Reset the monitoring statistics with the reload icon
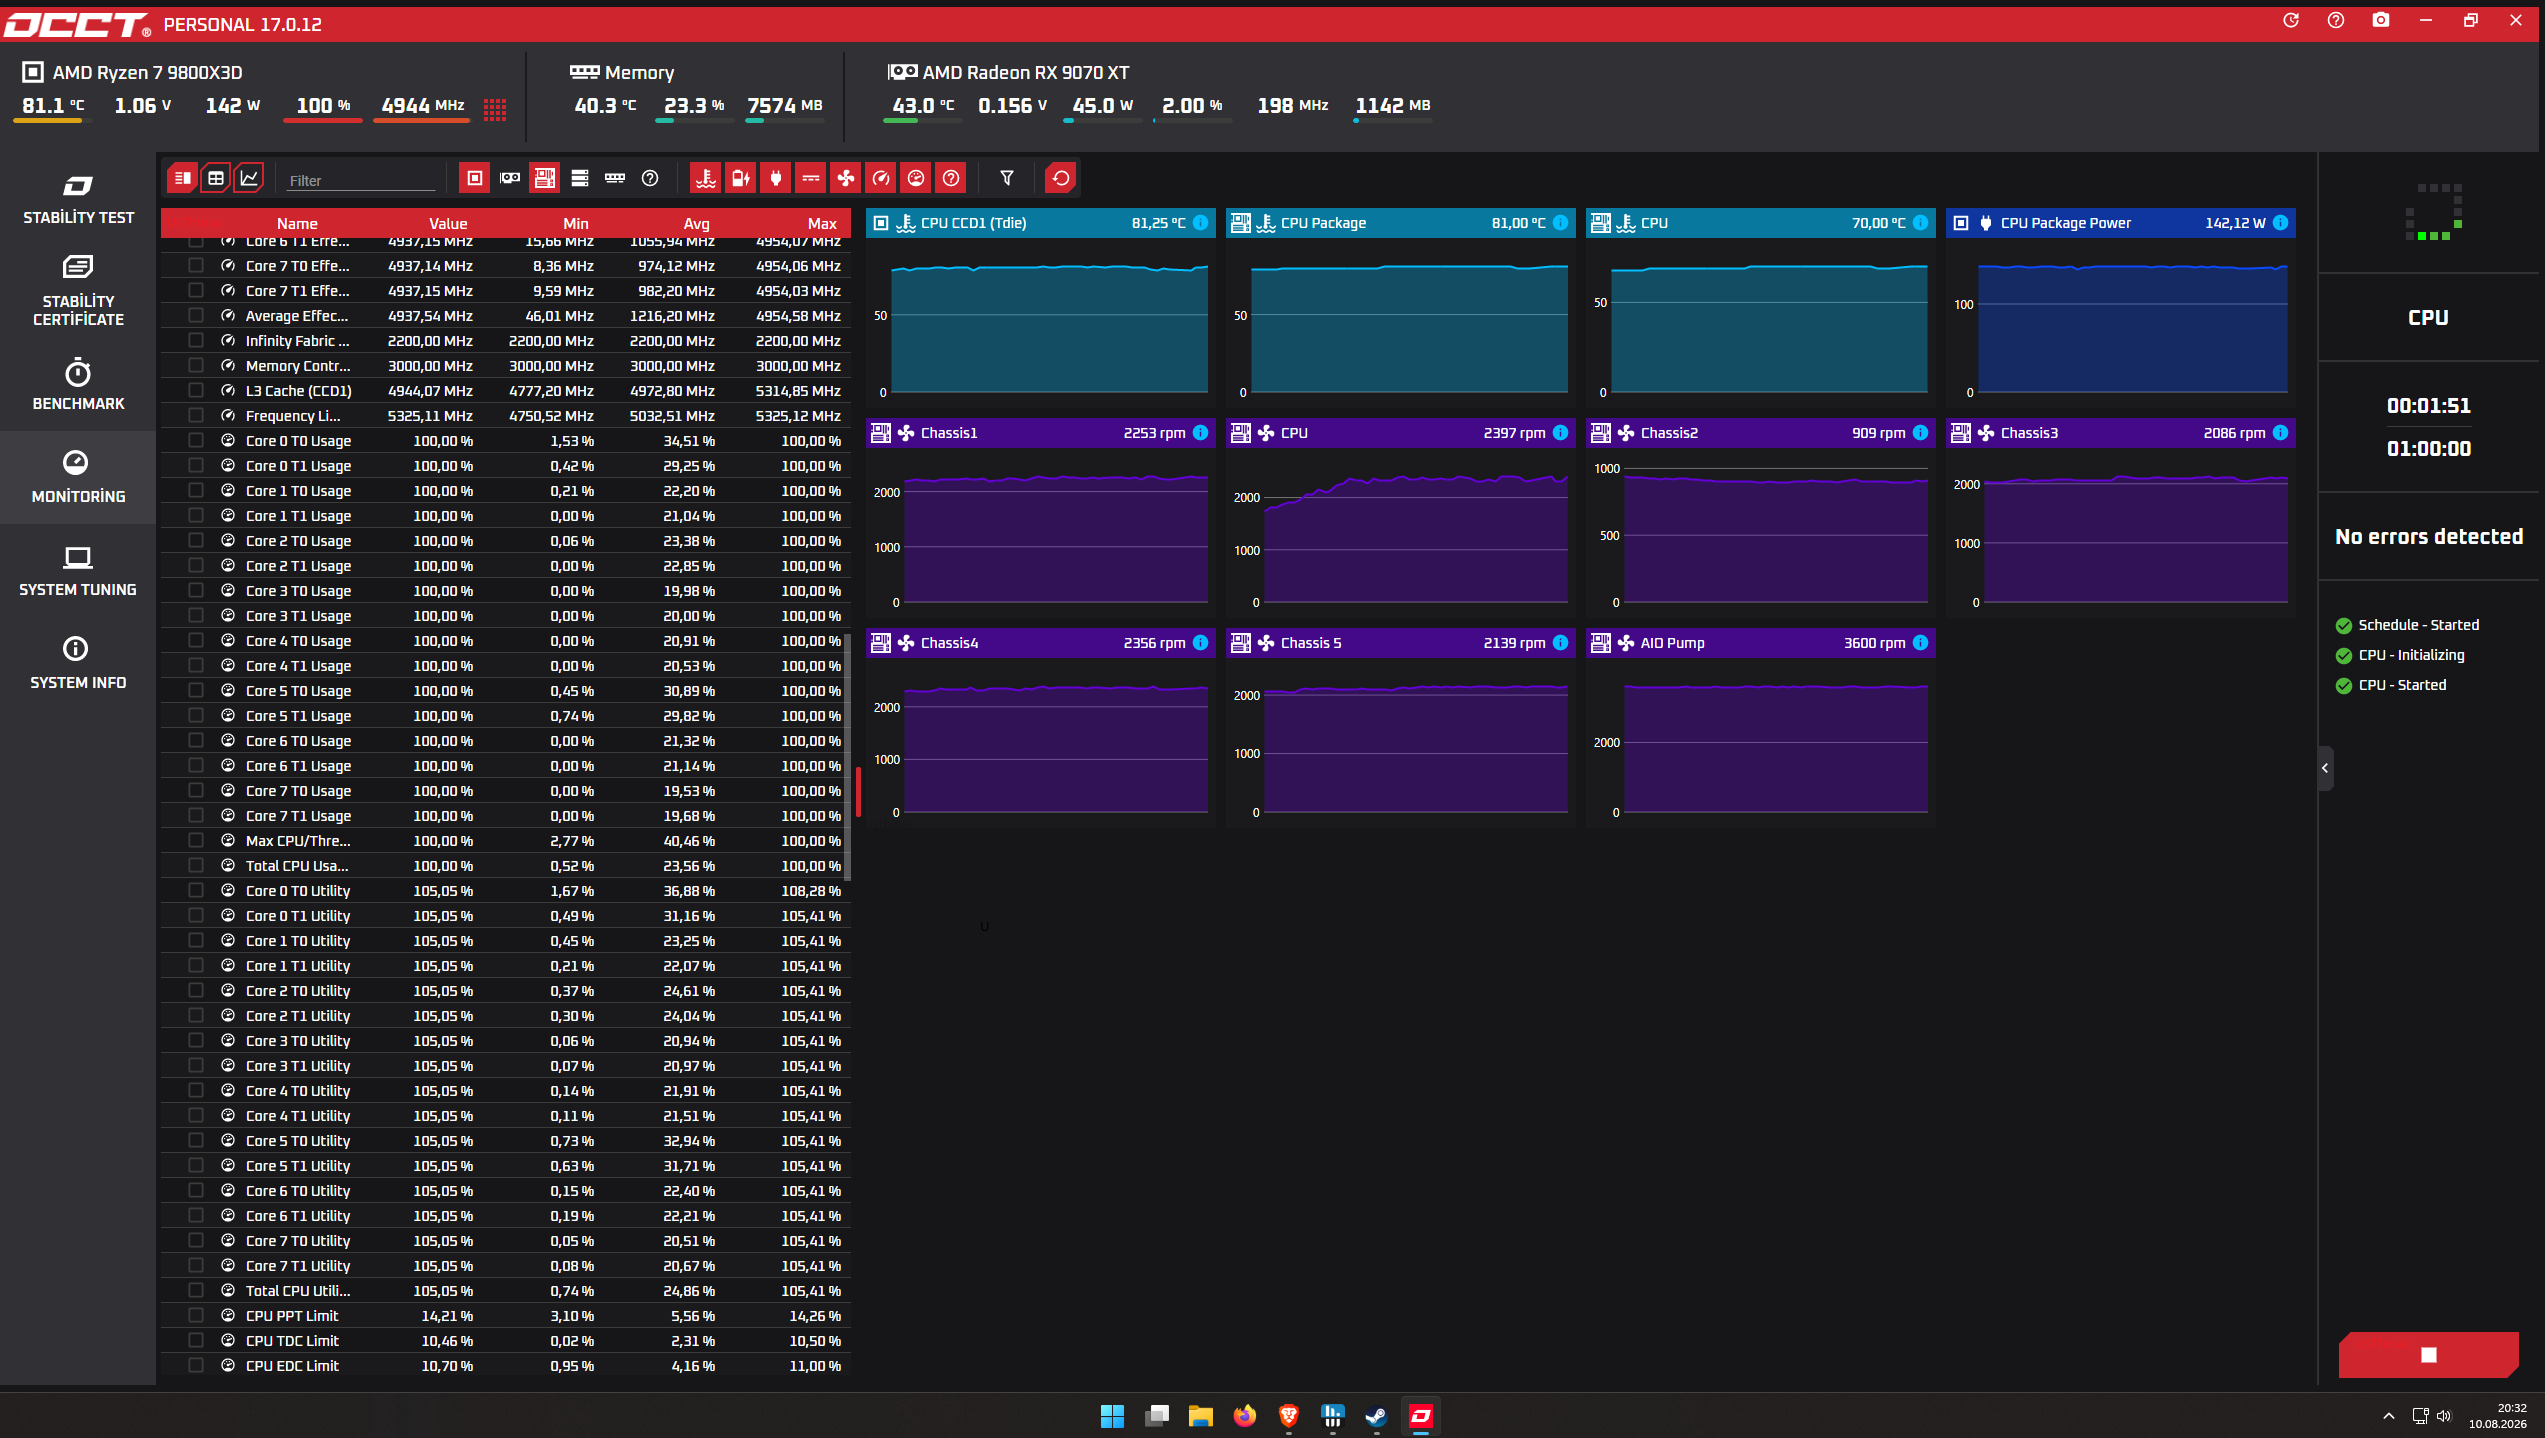 click(x=1061, y=179)
